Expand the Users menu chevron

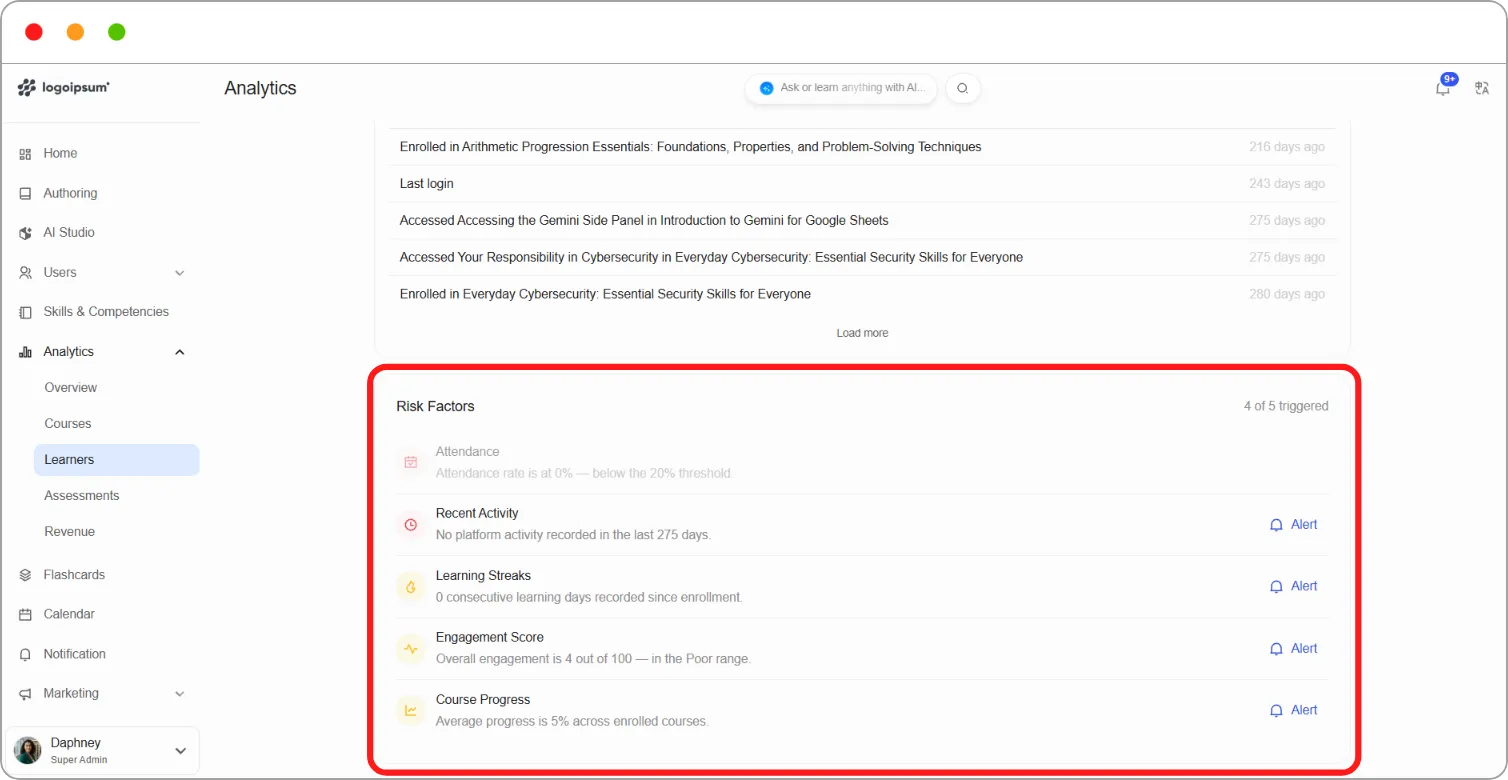point(180,272)
